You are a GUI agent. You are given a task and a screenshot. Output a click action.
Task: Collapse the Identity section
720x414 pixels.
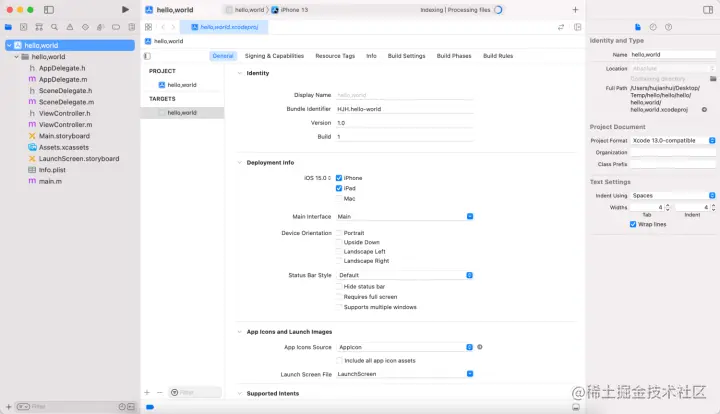(x=239, y=73)
